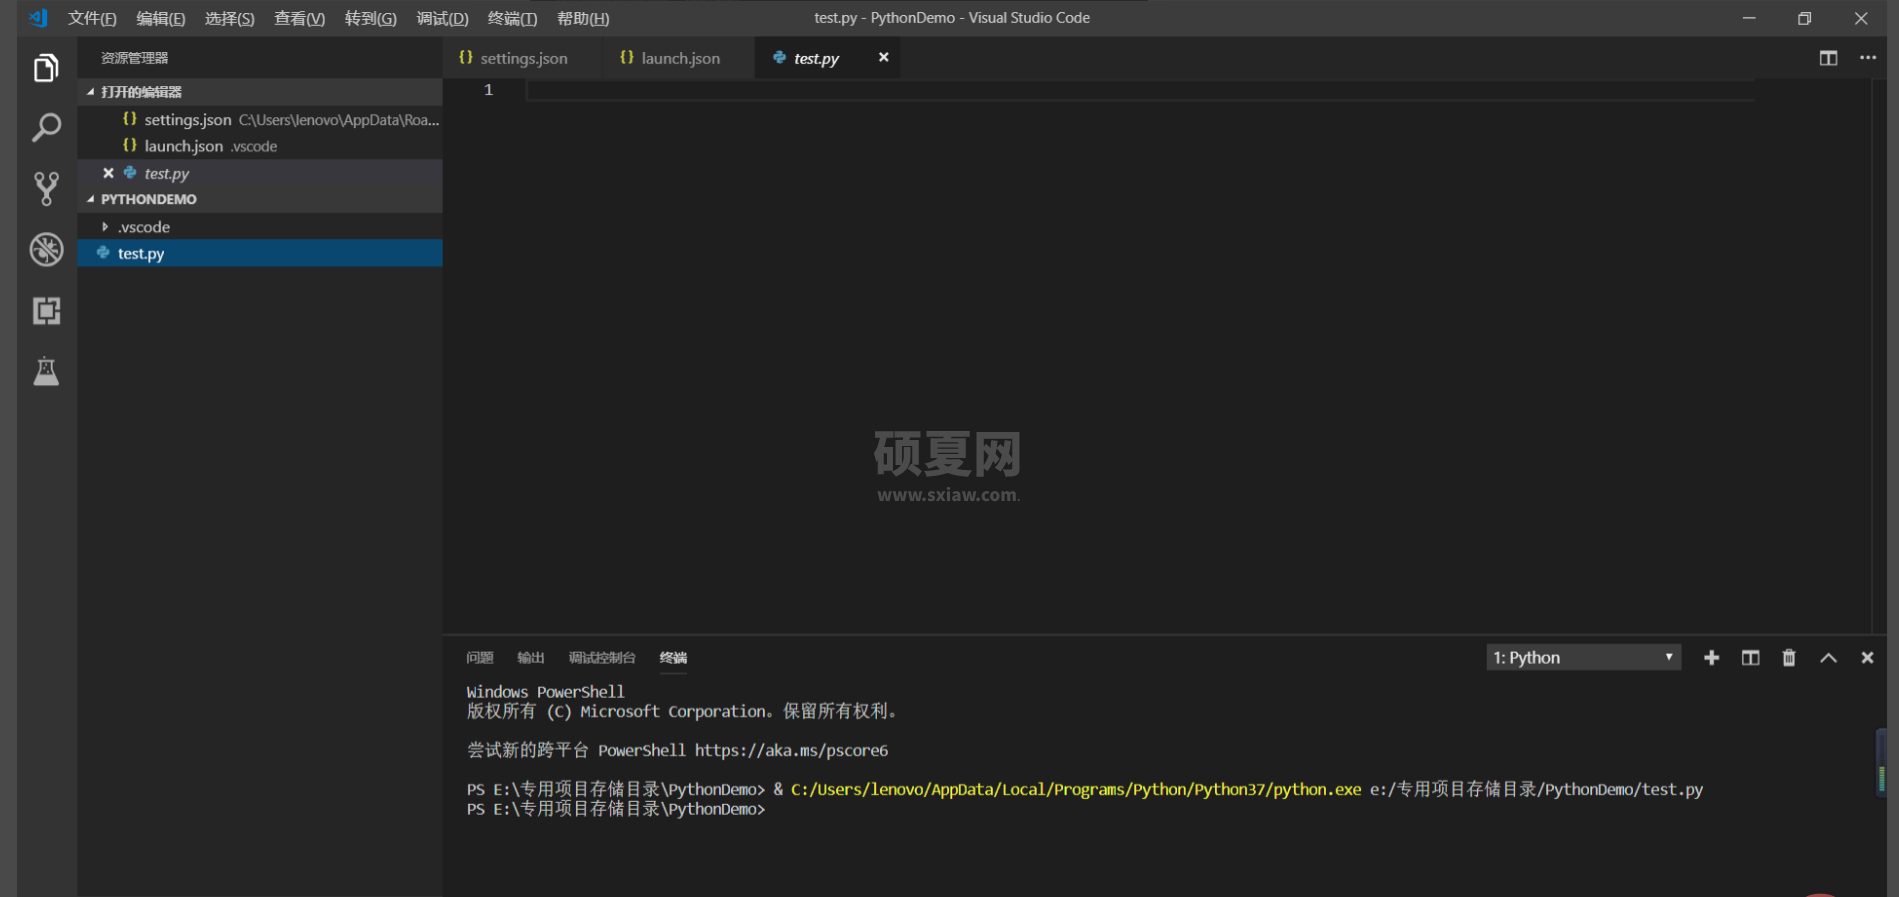The image size is (1899, 897).
Task: Switch to the 终端 panel tab
Action: (673, 658)
